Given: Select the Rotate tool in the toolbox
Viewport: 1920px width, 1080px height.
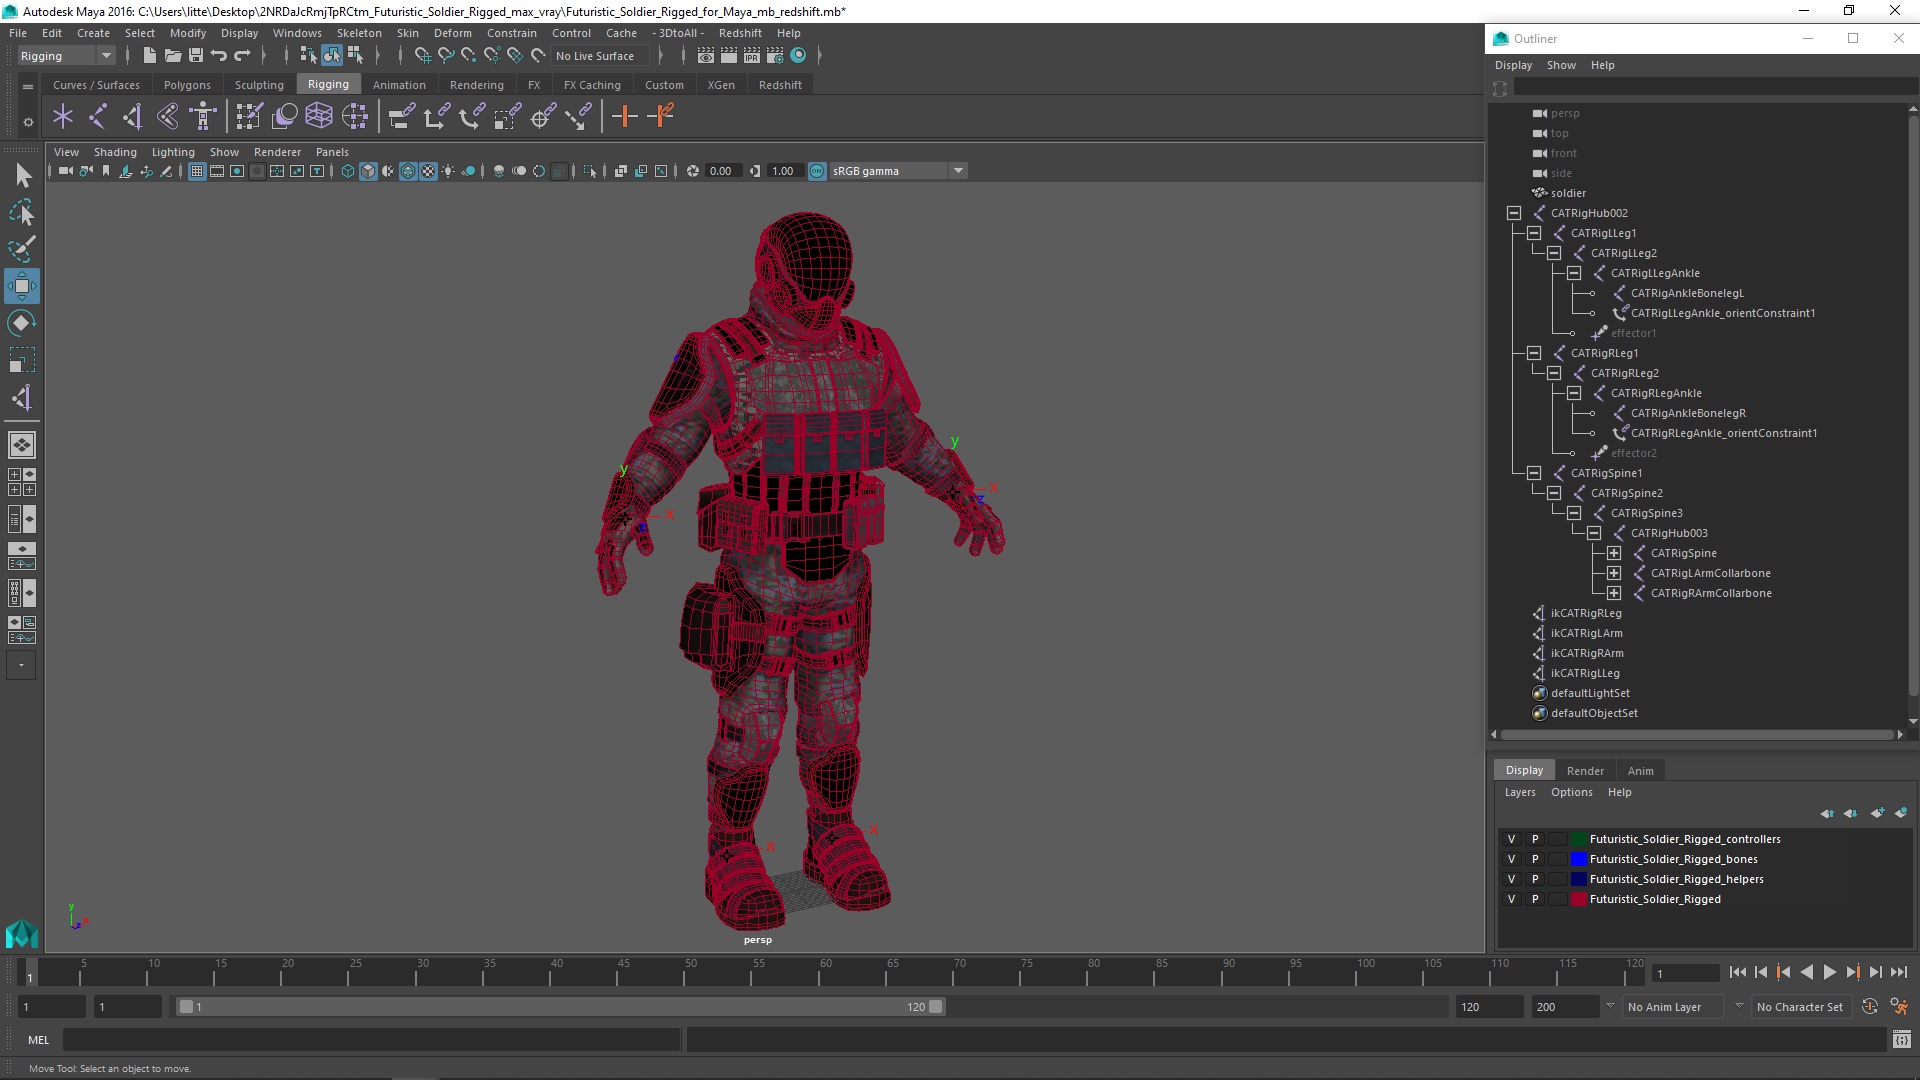Looking at the screenshot, I should [x=21, y=323].
